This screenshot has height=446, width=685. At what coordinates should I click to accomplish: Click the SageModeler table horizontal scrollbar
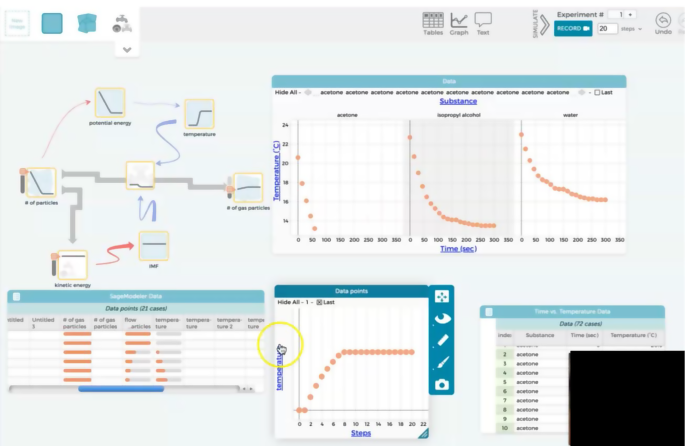[x=121, y=389]
